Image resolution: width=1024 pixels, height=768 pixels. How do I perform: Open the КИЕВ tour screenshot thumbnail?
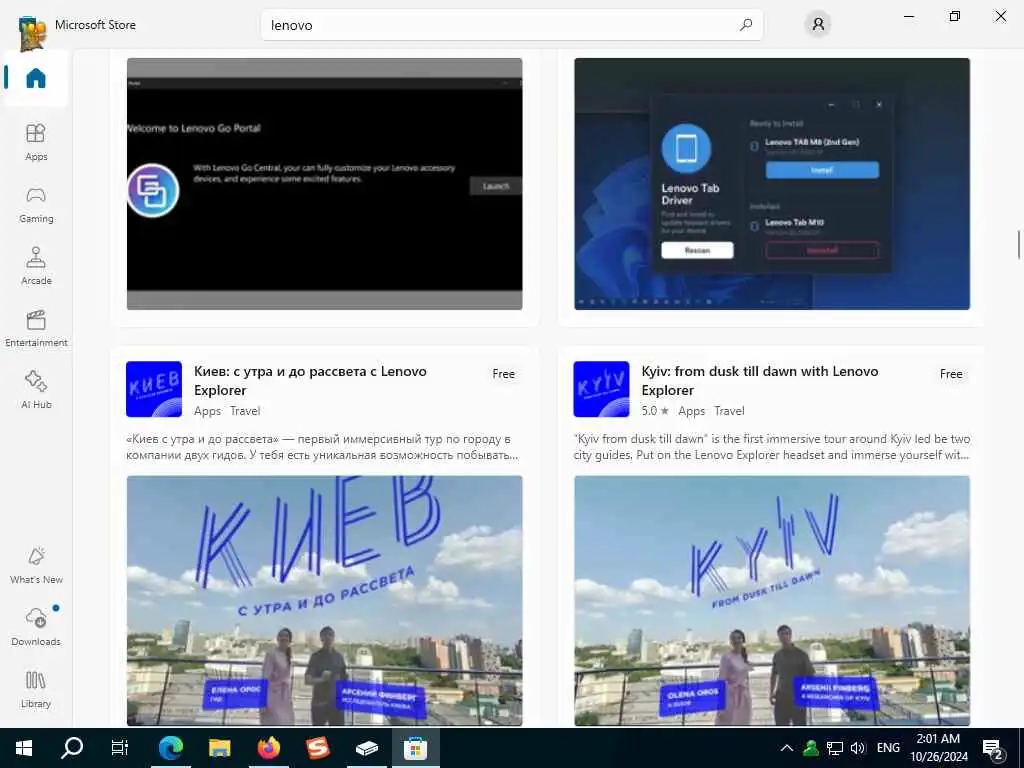click(x=325, y=600)
